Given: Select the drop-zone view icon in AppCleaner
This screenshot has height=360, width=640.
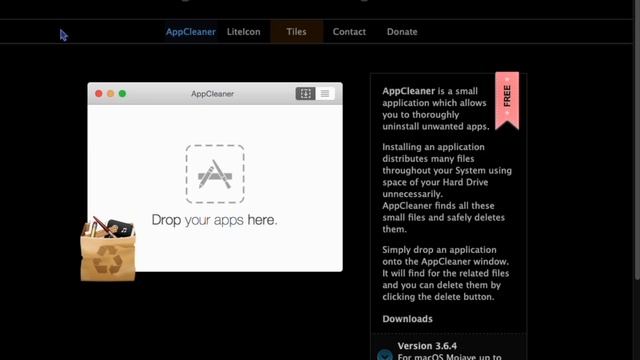Looking at the screenshot, I should 305,93.
